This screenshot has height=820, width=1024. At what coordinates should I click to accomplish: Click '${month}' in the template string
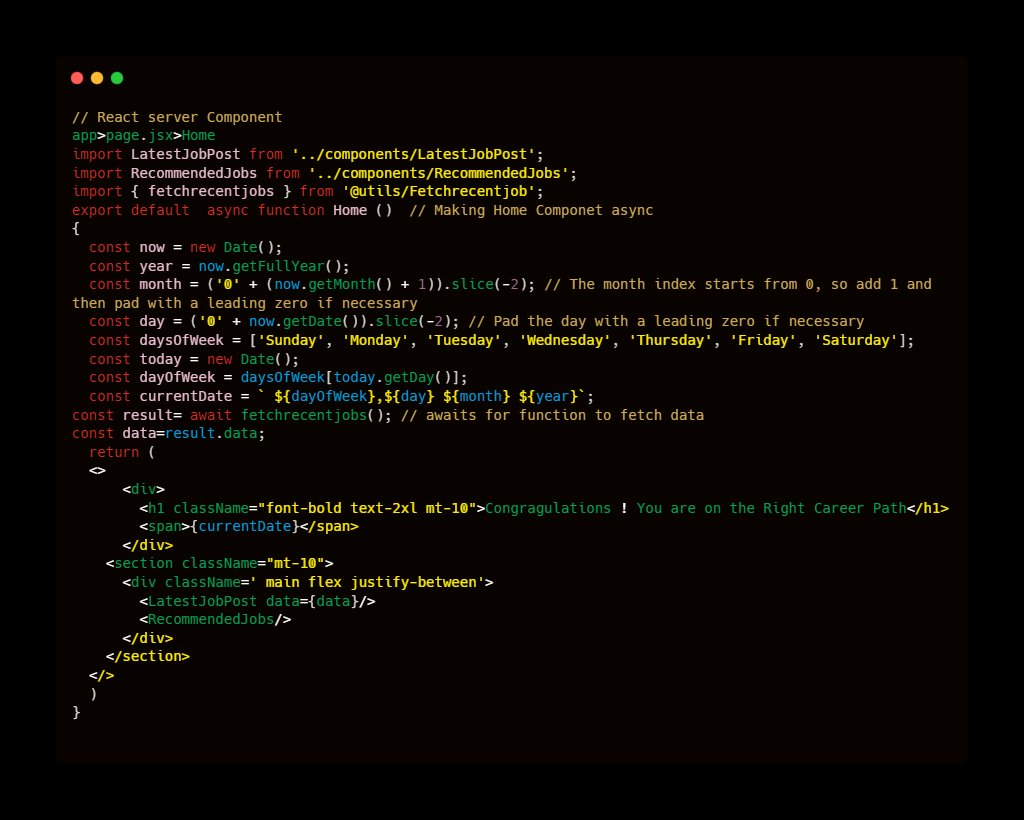coord(477,397)
